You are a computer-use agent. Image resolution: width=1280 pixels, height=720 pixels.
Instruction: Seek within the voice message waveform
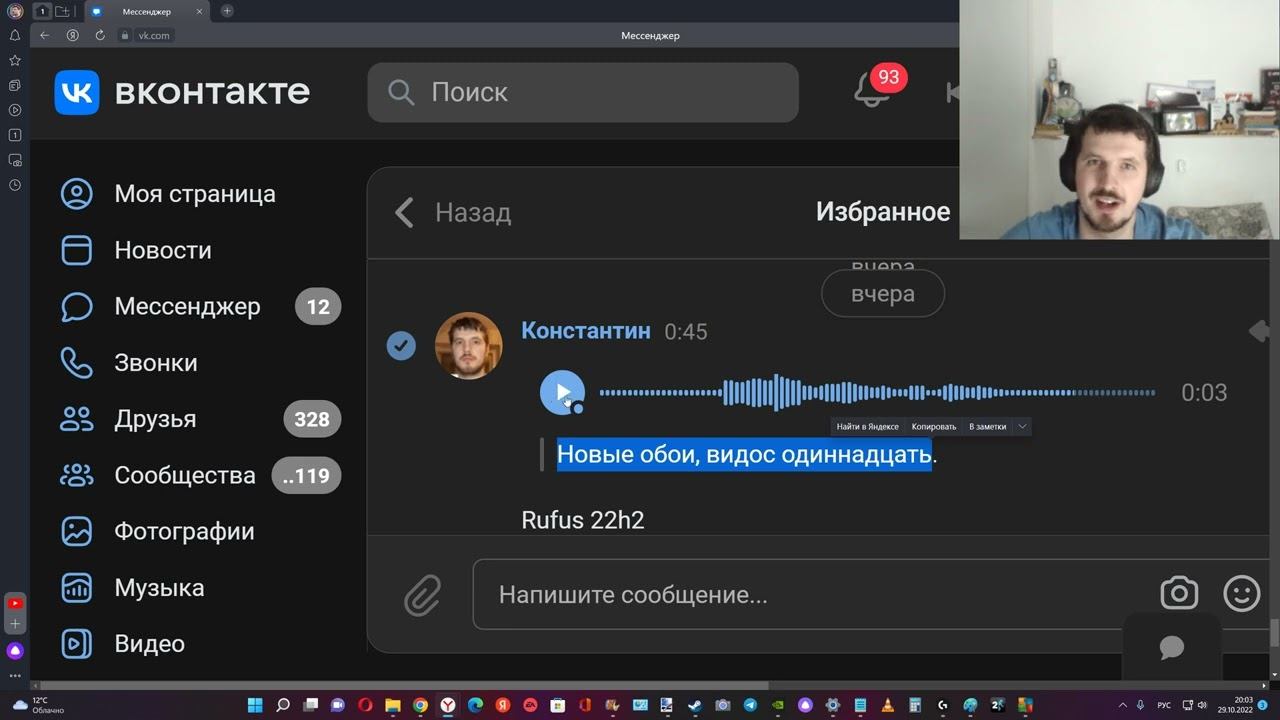[877, 392]
